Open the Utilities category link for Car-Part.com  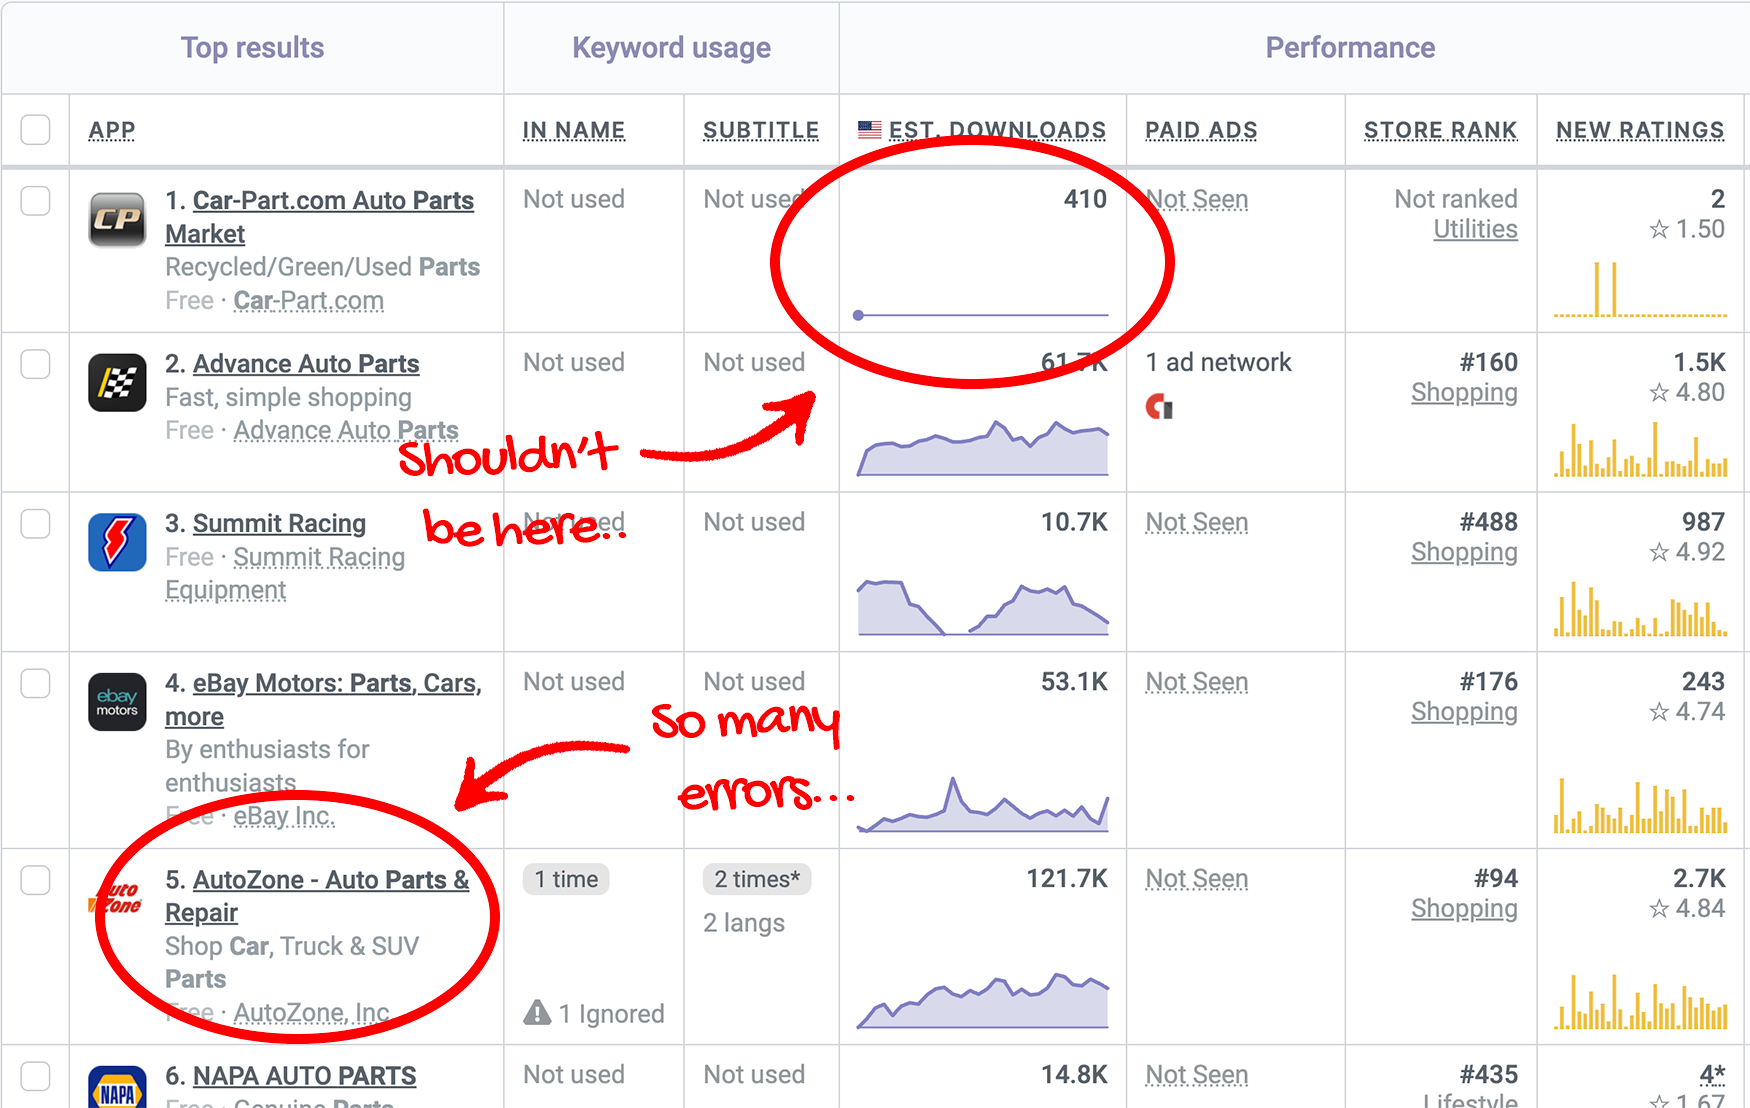[1475, 229]
